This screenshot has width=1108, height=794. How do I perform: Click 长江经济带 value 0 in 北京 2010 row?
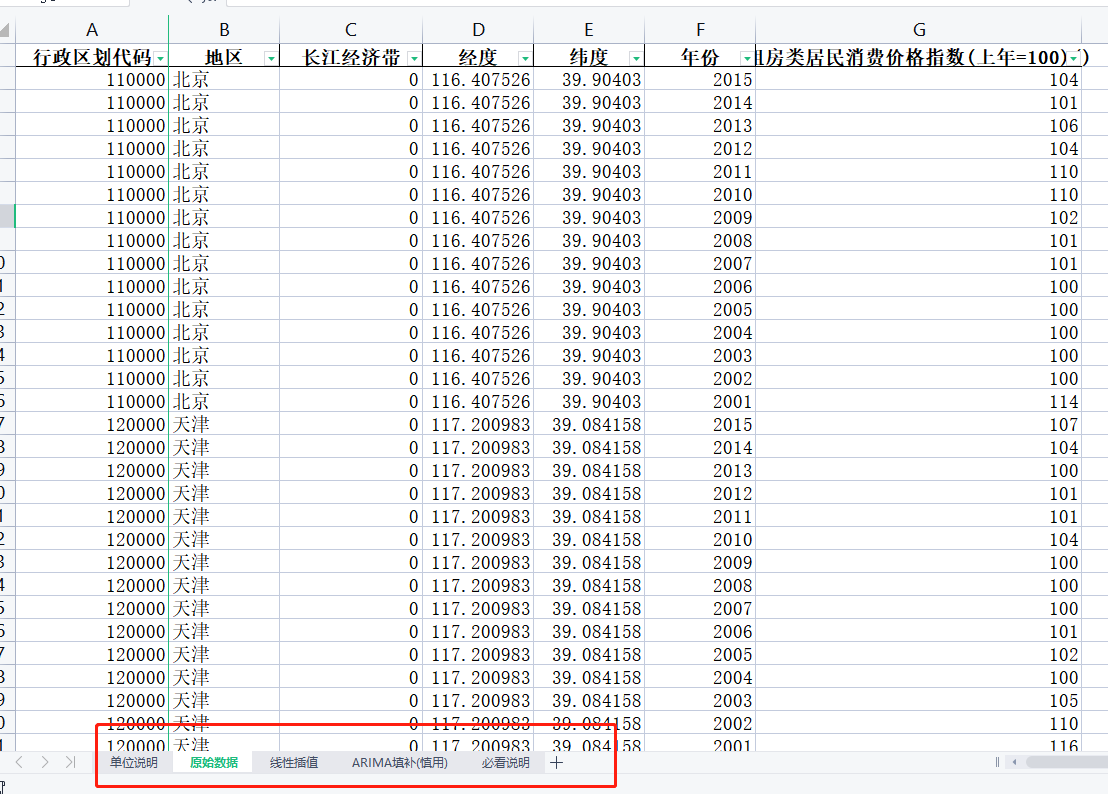pyautogui.click(x=350, y=194)
